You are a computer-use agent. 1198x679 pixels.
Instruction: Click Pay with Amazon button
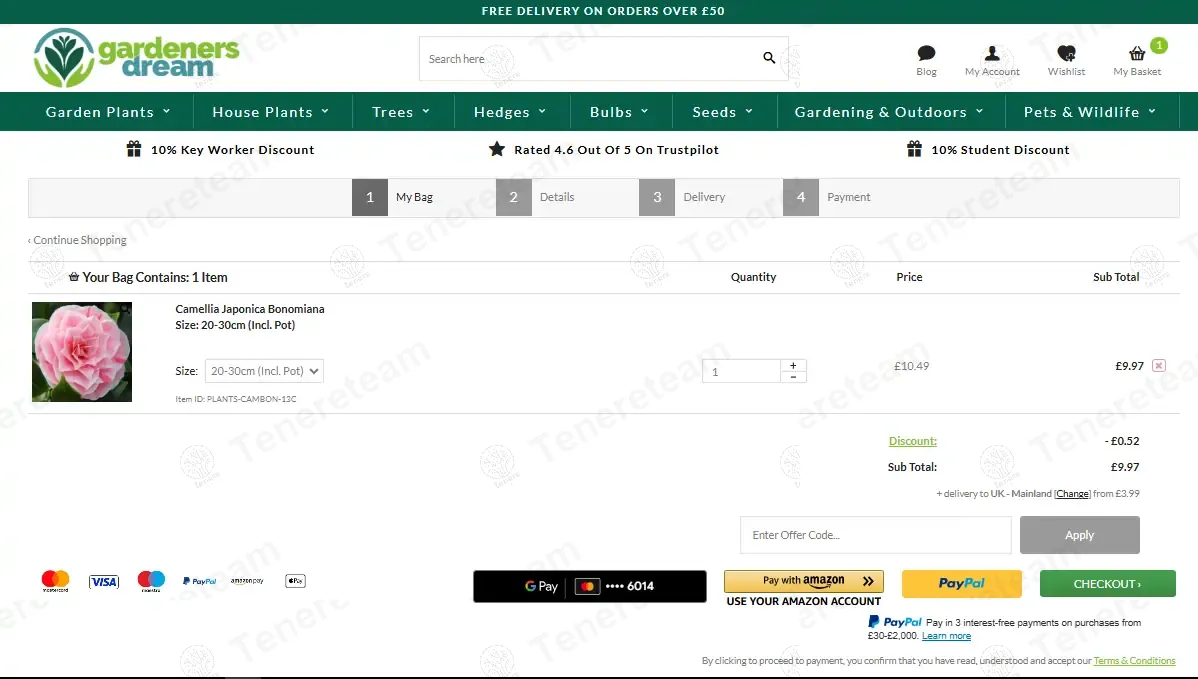pyautogui.click(x=804, y=581)
